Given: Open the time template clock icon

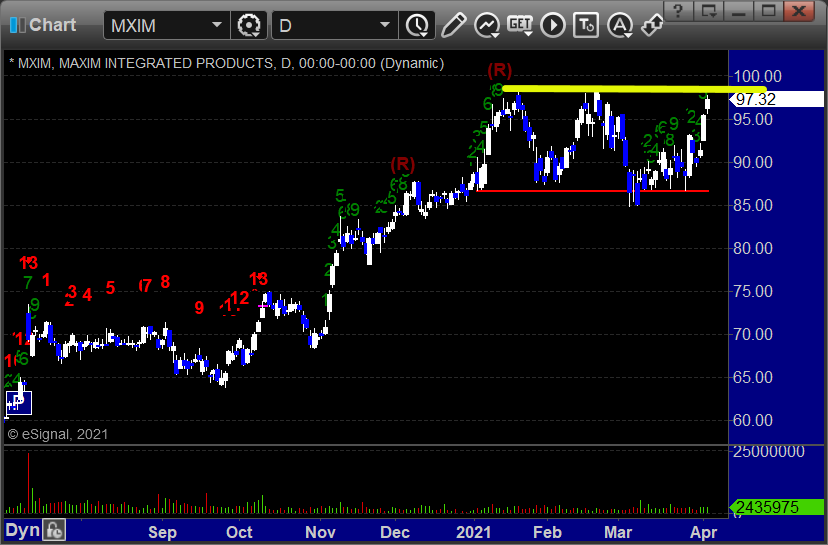Looking at the screenshot, I should tap(417, 25).
